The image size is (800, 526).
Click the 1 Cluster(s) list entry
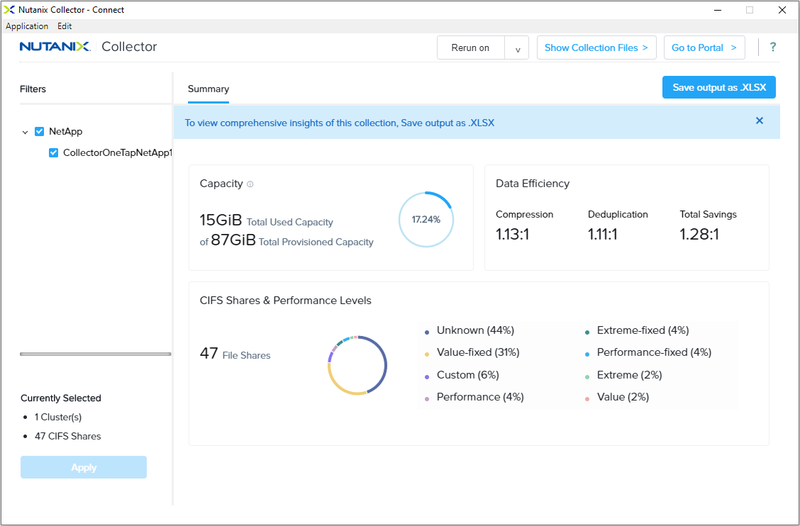(x=58, y=417)
